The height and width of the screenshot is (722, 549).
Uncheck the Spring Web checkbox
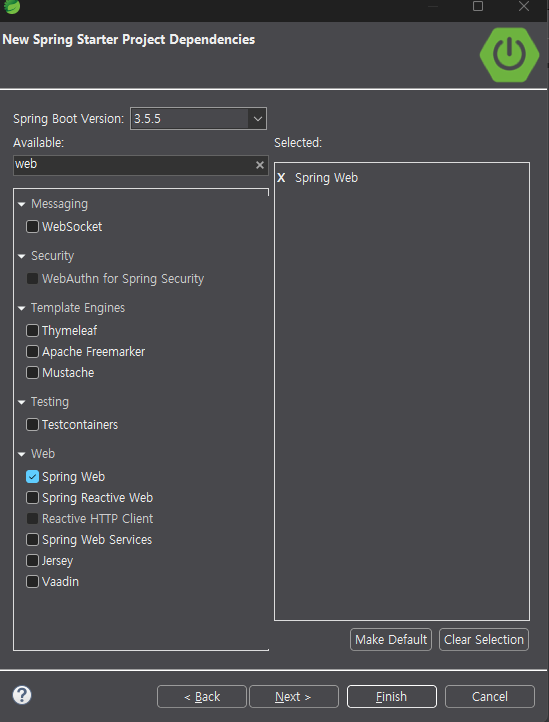(x=32, y=477)
